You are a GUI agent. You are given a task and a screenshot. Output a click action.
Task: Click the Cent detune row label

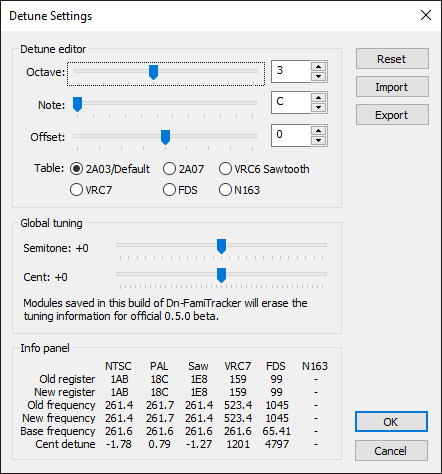65,444
